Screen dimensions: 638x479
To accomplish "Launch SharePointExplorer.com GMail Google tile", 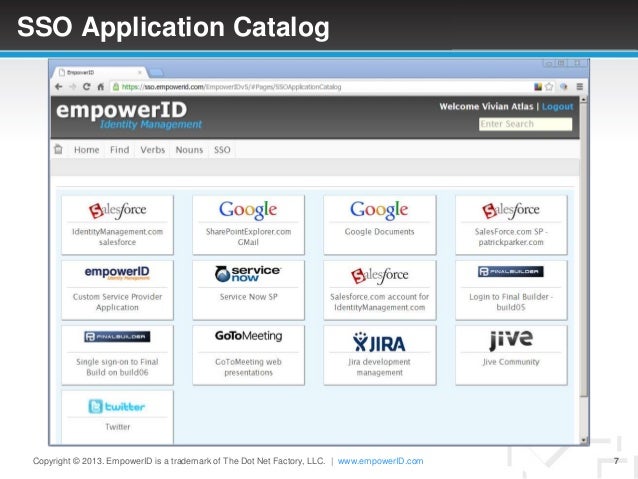I will 248,225.
